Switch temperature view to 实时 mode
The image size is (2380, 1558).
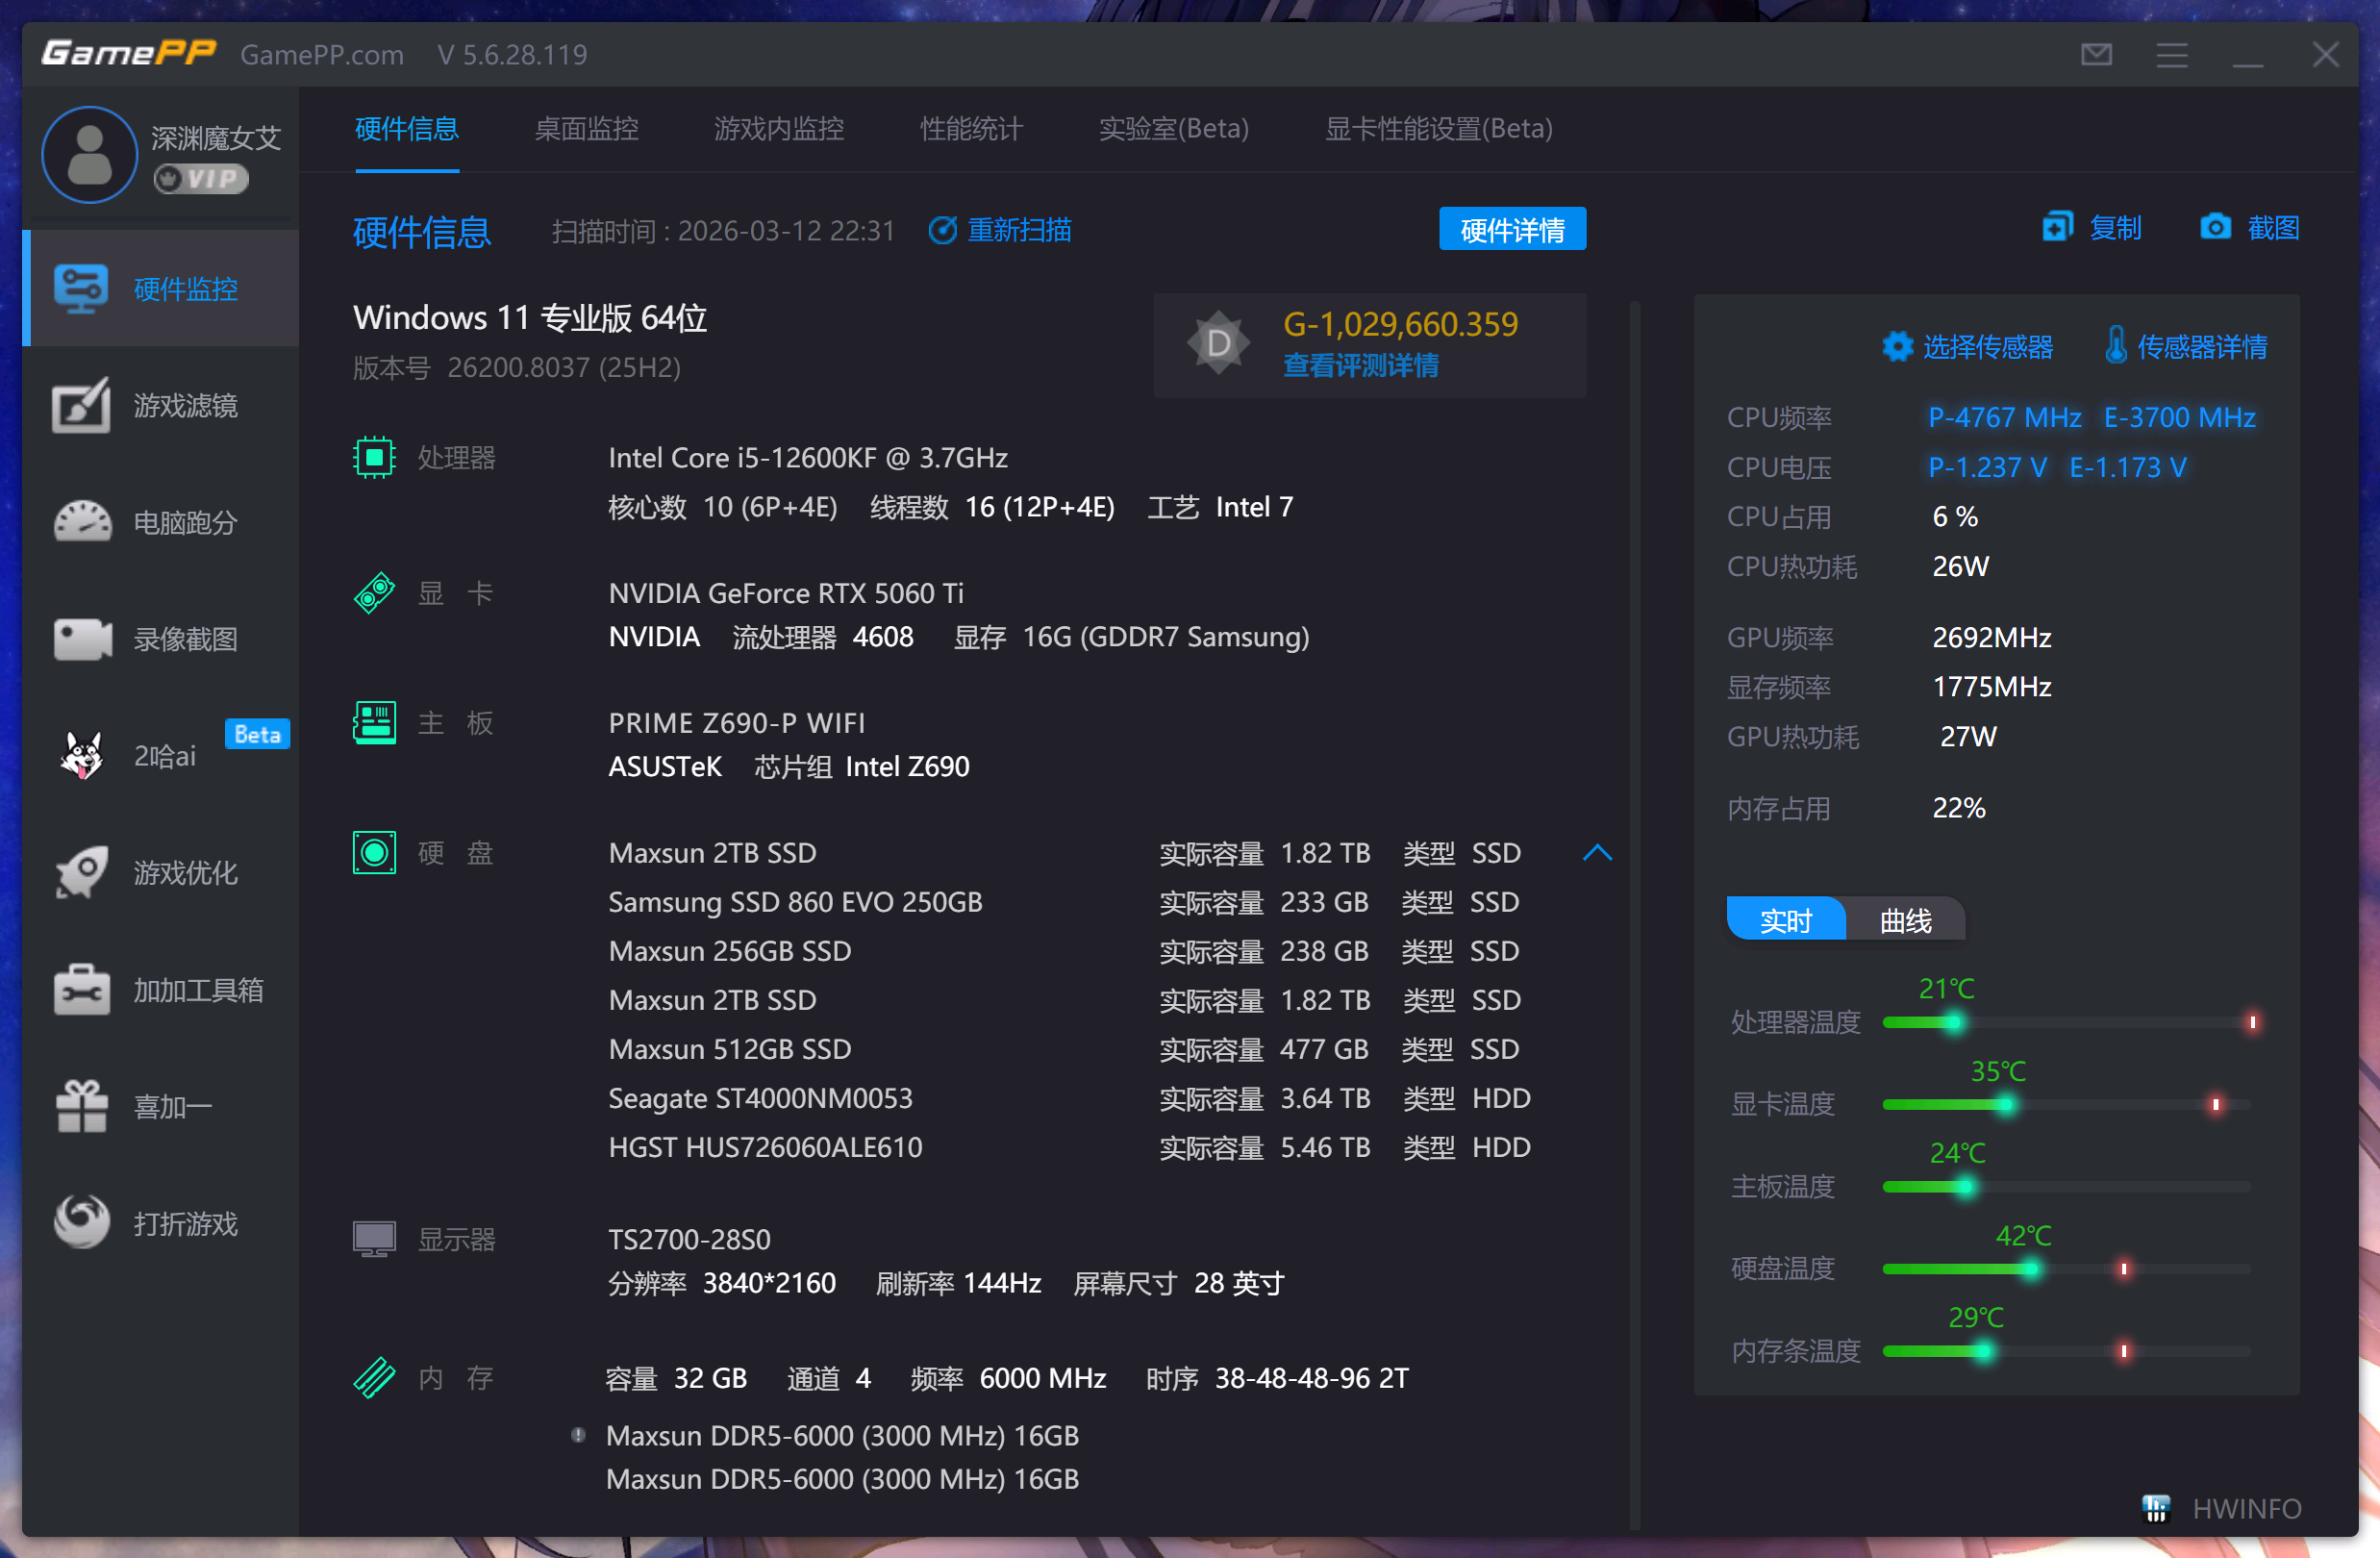click(x=1786, y=920)
